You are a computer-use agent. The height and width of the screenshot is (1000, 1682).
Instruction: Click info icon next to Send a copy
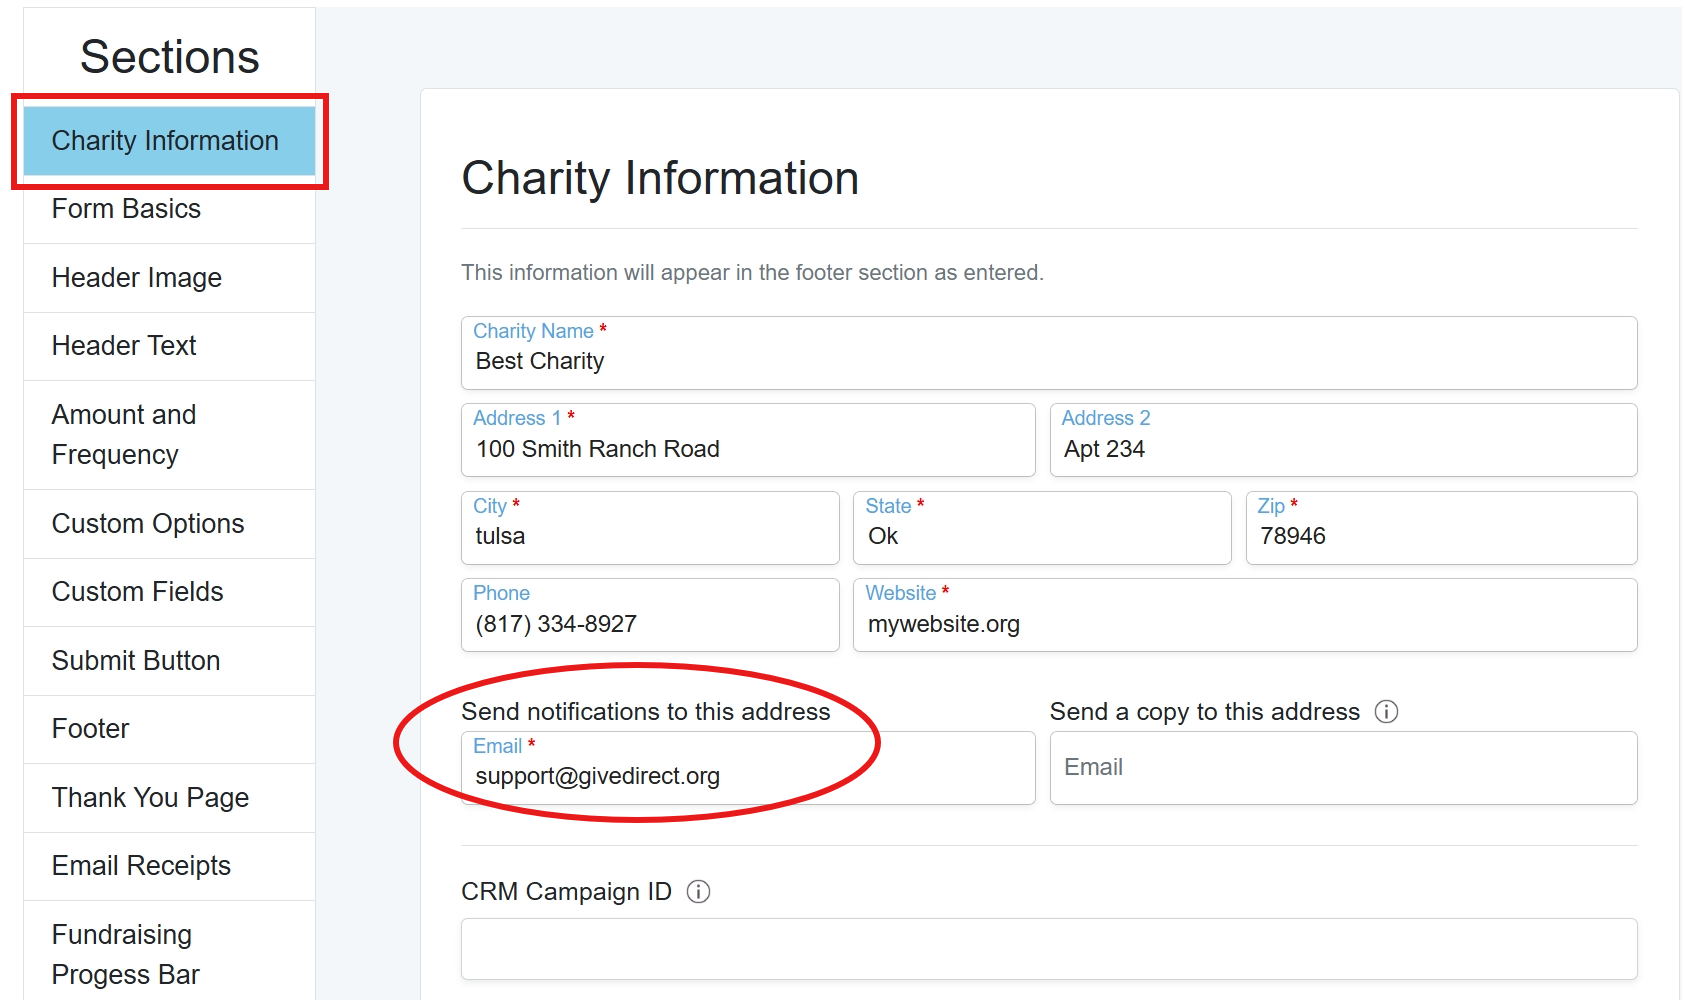1386,711
